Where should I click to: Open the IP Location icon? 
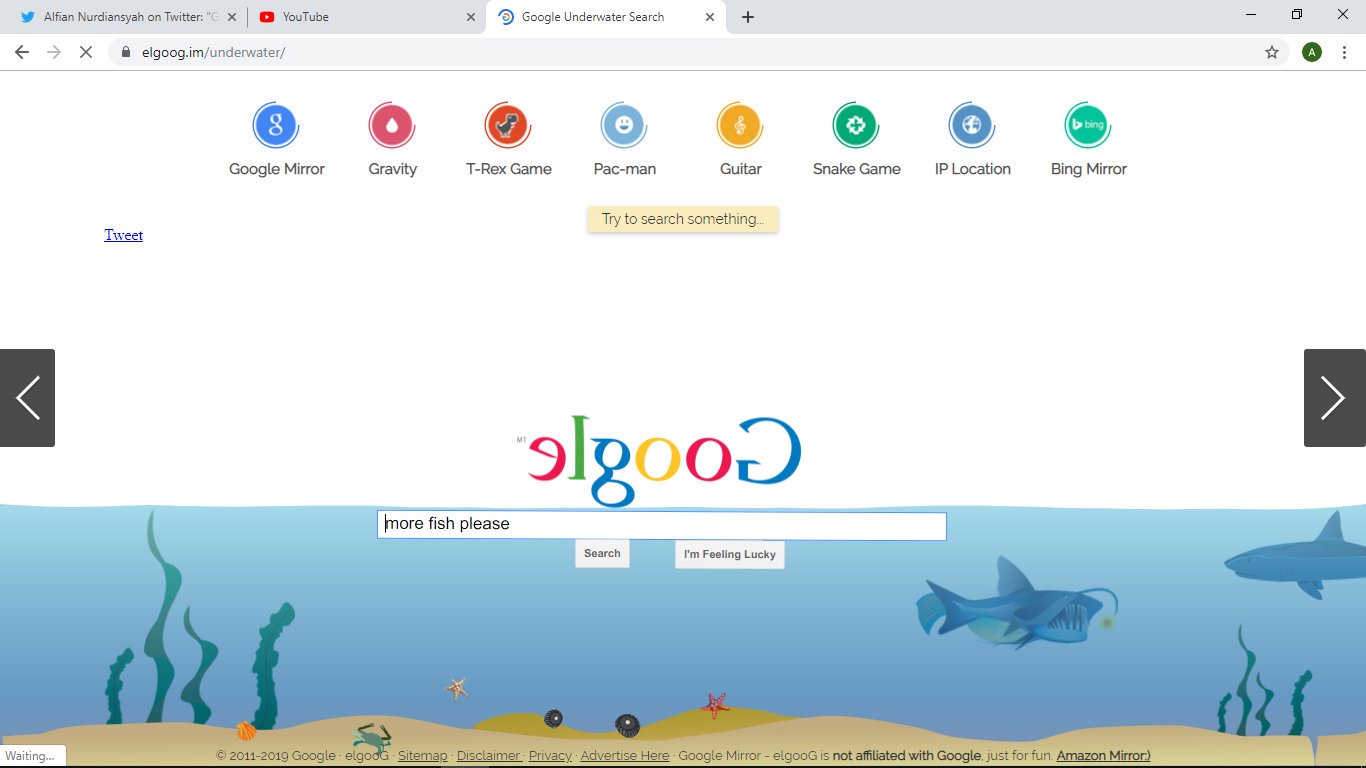(972, 126)
